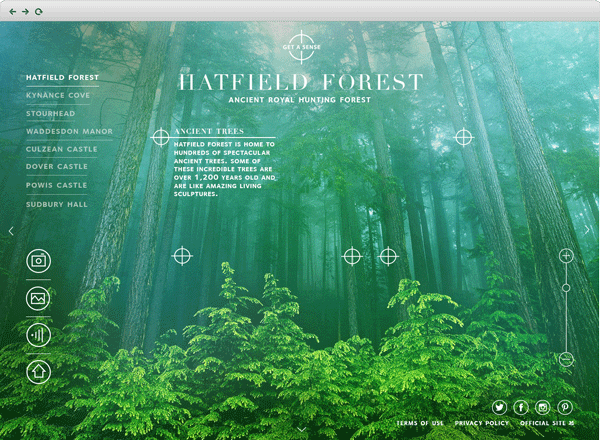This screenshot has height=440, width=600.
Task: Select Hatfield Forest in the location menu
Action: click(x=62, y=77)
